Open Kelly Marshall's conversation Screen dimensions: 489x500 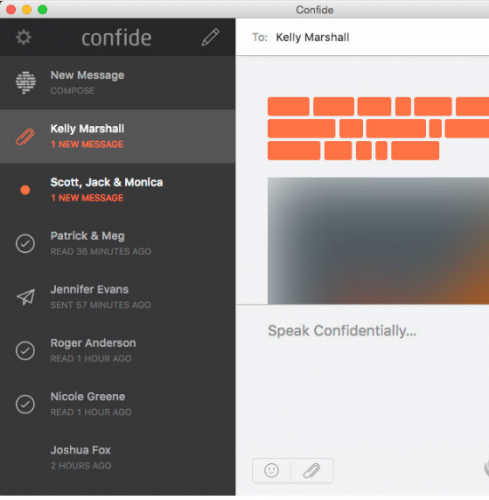[118, 136]
